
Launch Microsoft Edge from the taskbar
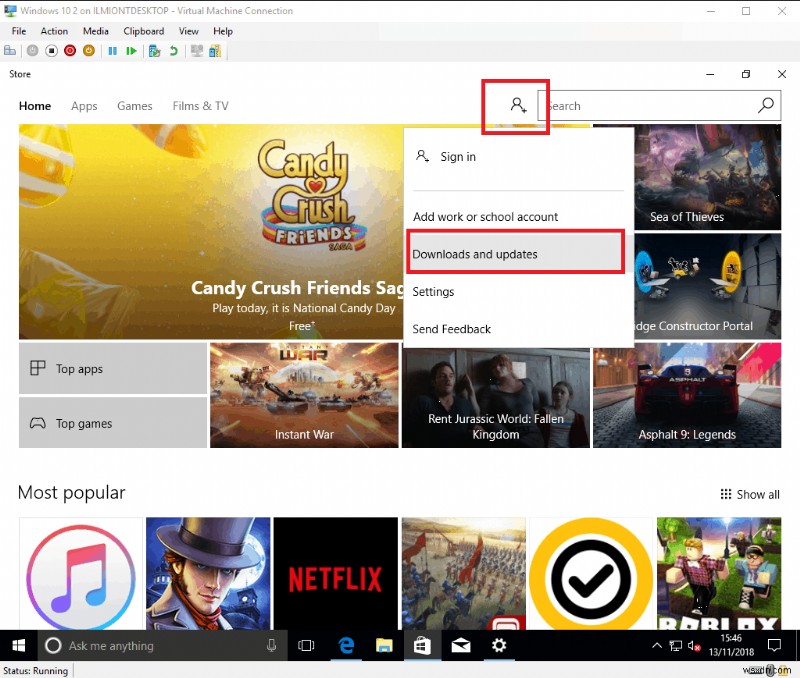pyautogui.click(x=345, y=646)
